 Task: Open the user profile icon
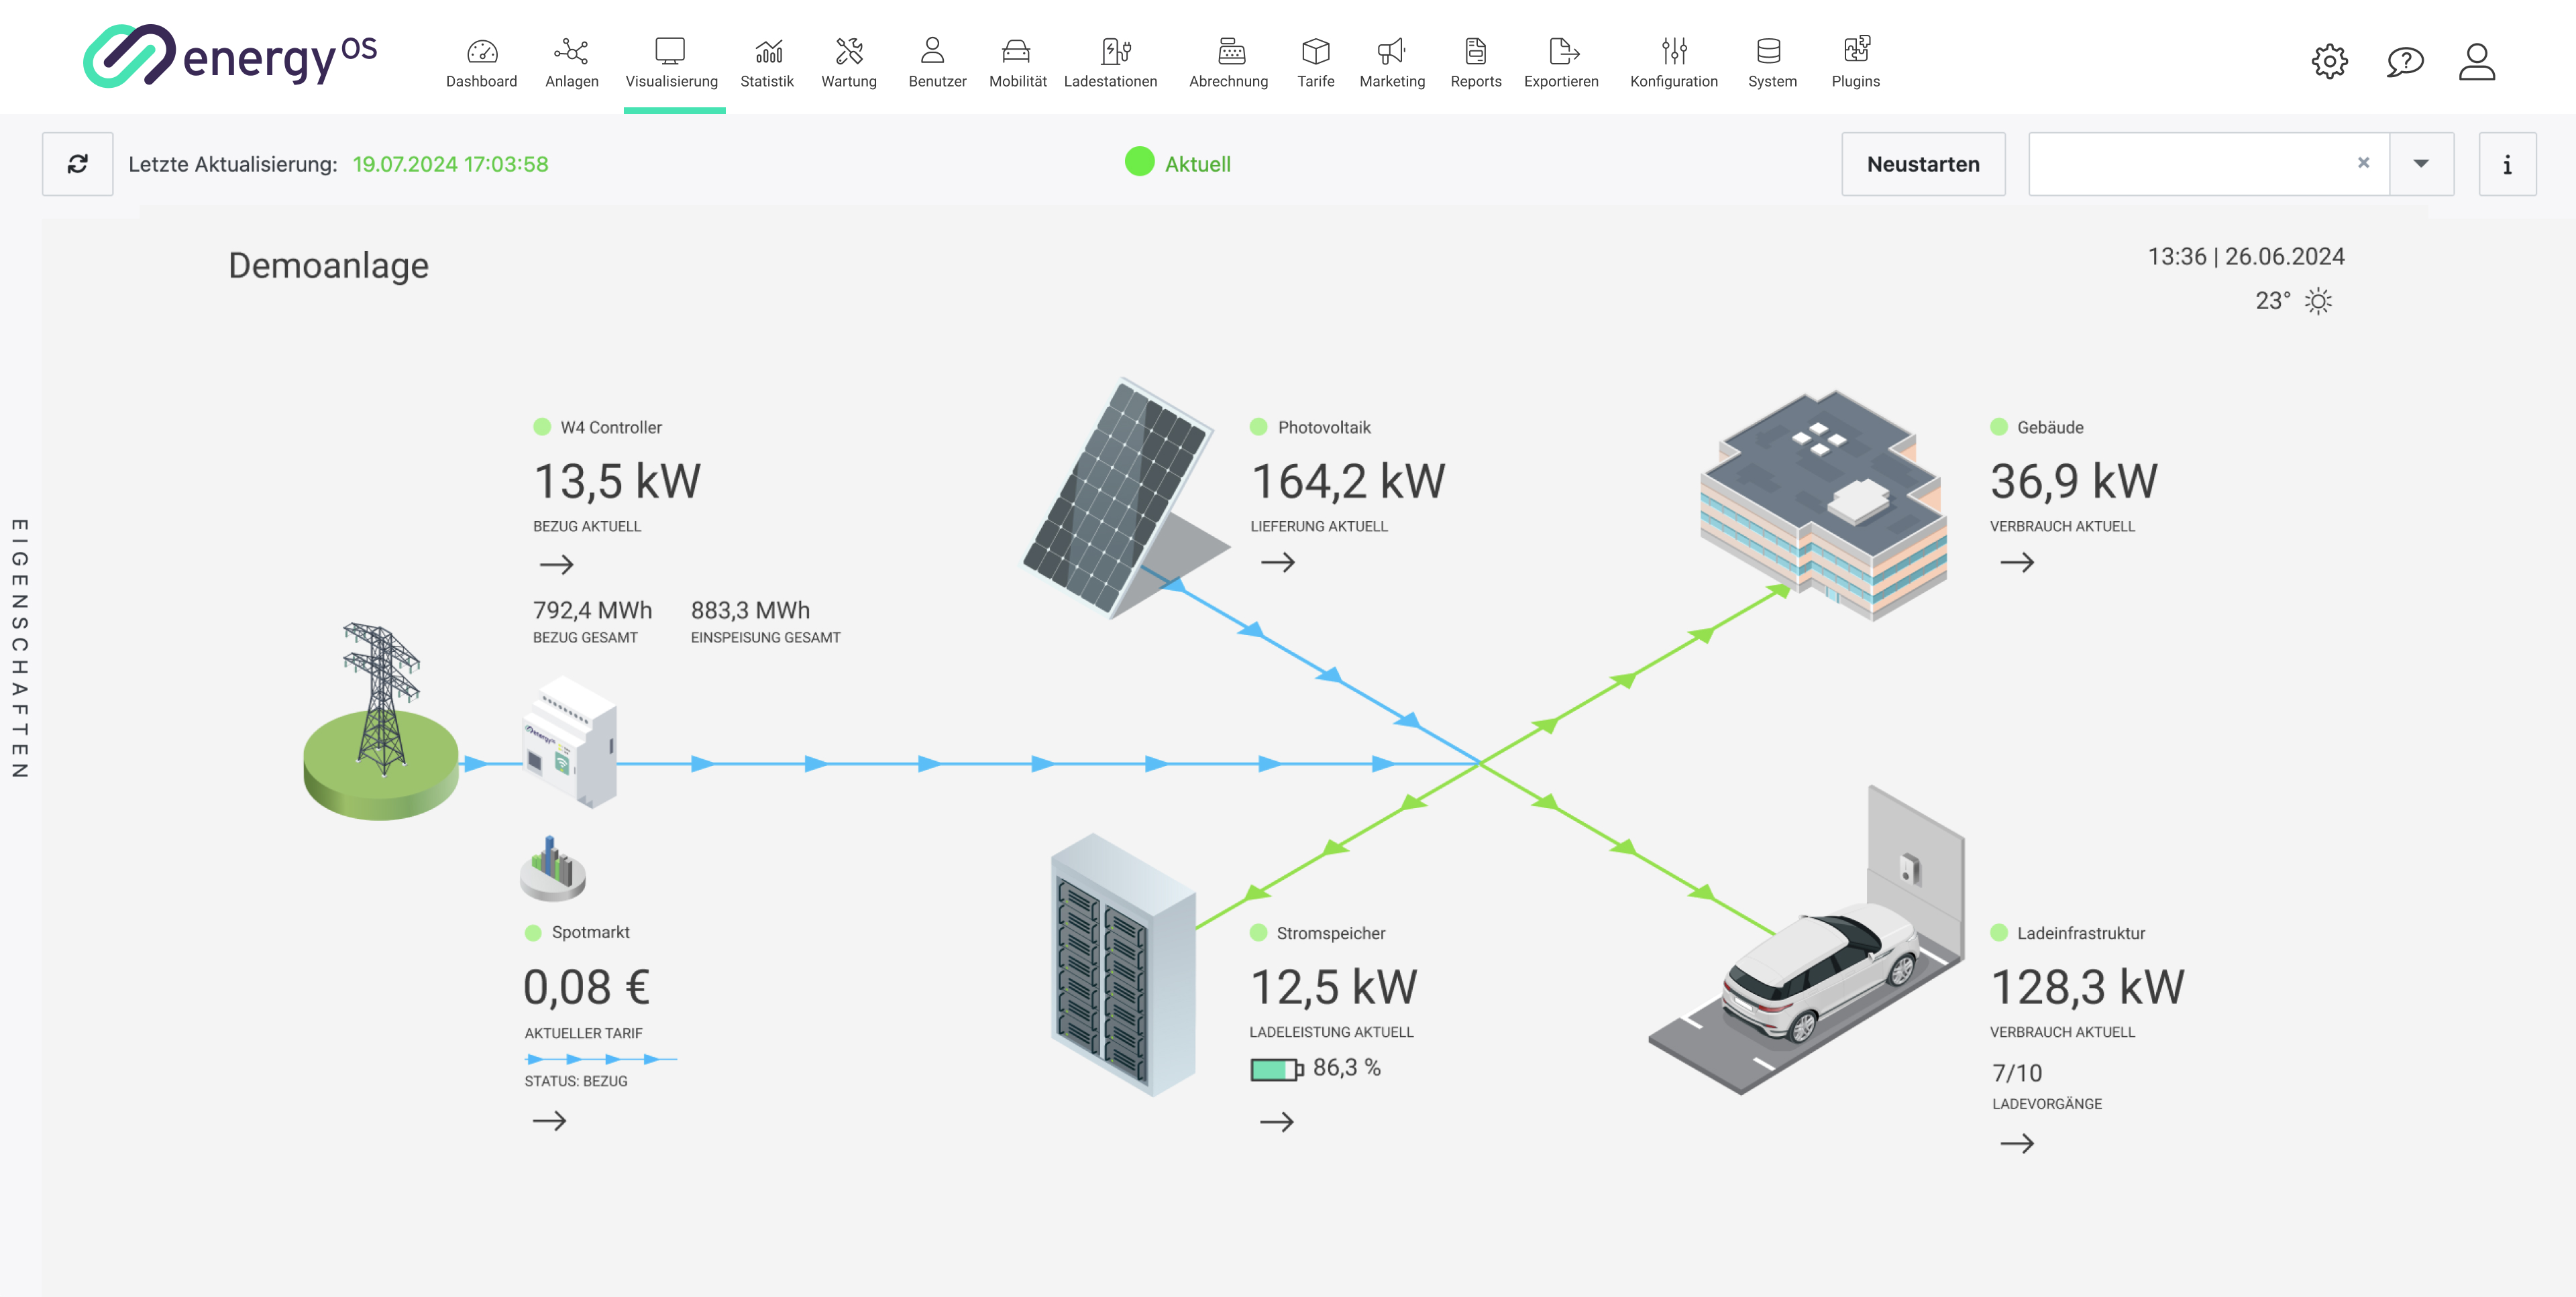tap(2476, 62)
